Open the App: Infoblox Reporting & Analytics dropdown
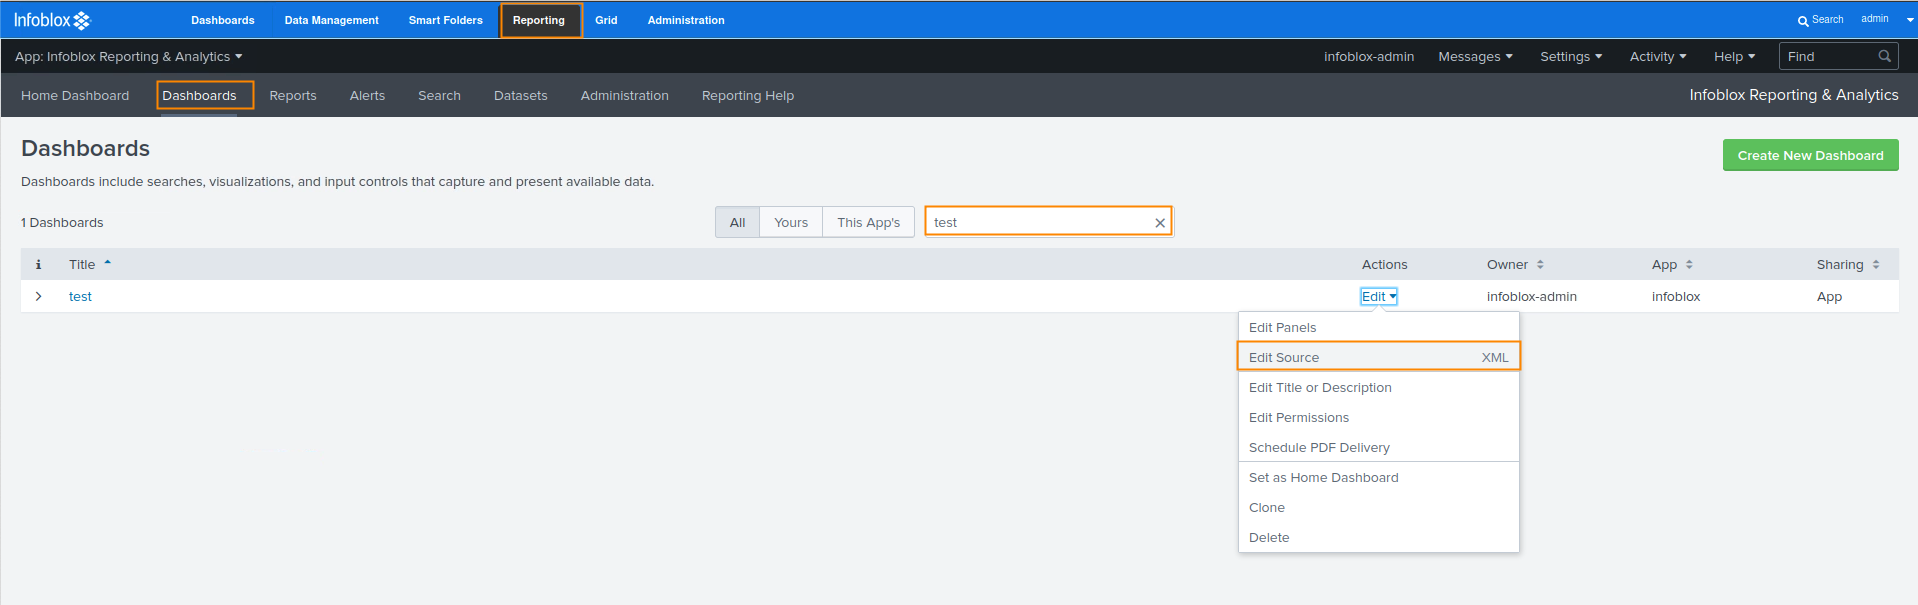The height and width of the screenshot is (605, 1918). pos(128,57)
